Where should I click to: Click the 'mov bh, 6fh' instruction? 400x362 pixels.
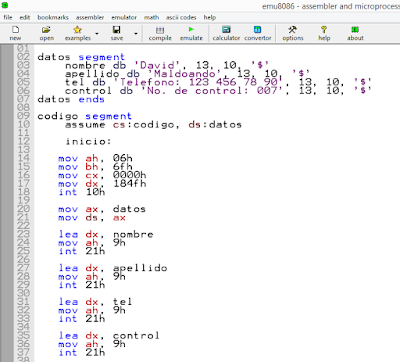[95, 167]
